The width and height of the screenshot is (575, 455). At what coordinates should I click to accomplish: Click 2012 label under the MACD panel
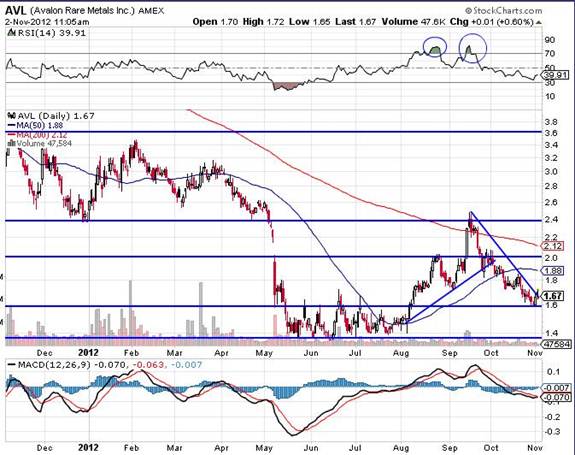coord(88,448)
